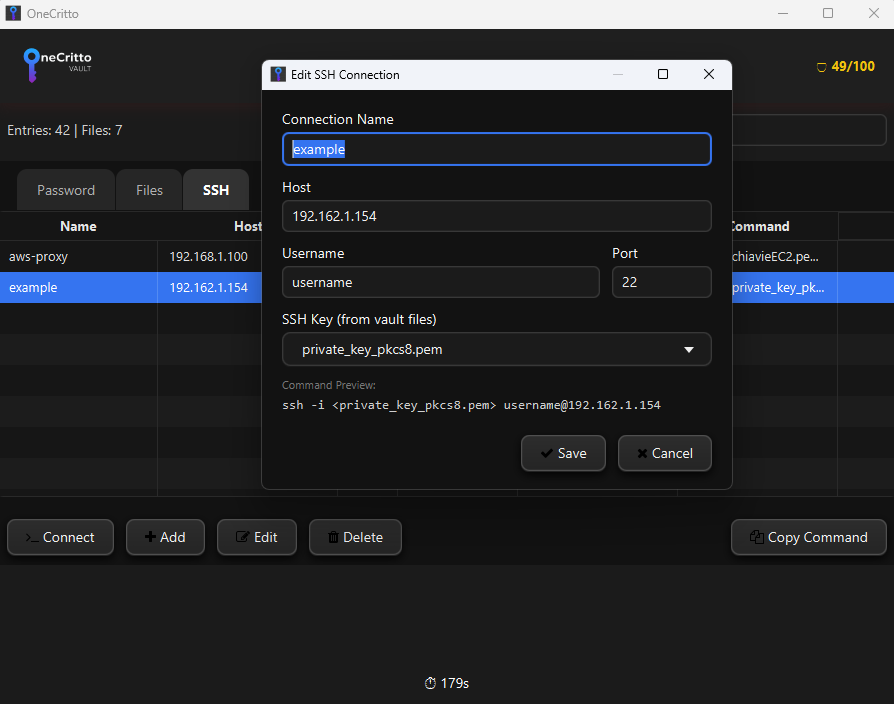The width and height of the screenshot is (894, 704).
Task: Click the timer icon next to 179s
Action: click(429, 683)
